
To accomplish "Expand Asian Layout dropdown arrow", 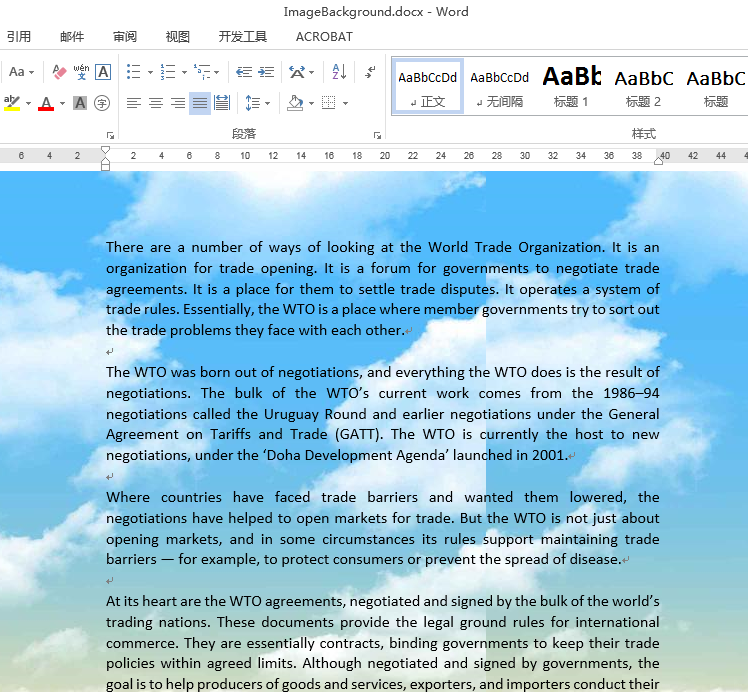I will pos(312,72).
